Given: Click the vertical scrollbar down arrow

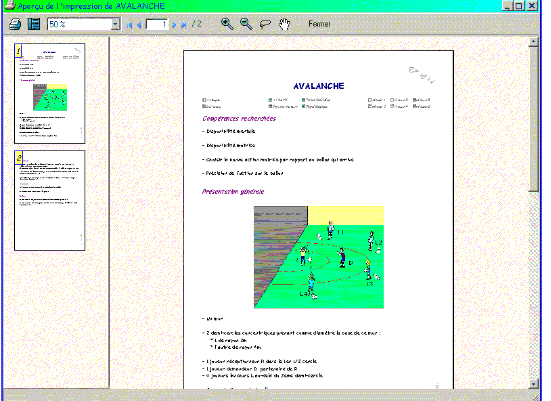Looking at the screenshot, I should 533,384.
